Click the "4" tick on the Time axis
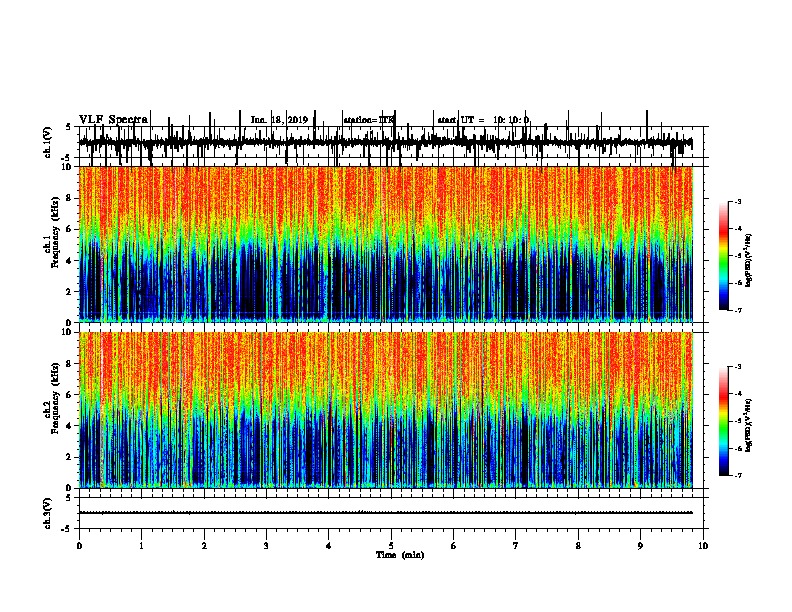The image size is (792, 612). pos(329,546)
